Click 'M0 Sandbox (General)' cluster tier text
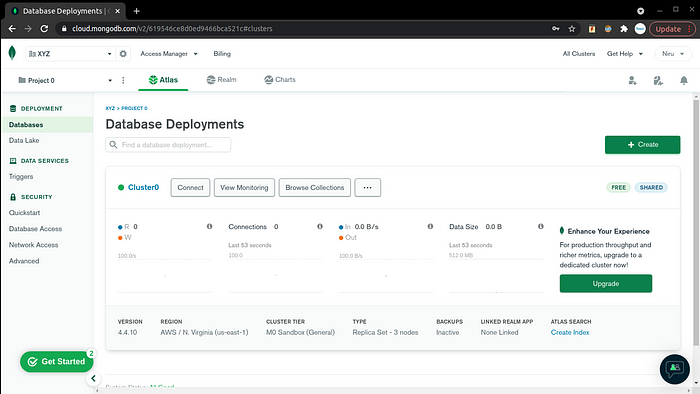Viewport: 700px width, 394px height. pyautogui.click(x=300, y=332)
